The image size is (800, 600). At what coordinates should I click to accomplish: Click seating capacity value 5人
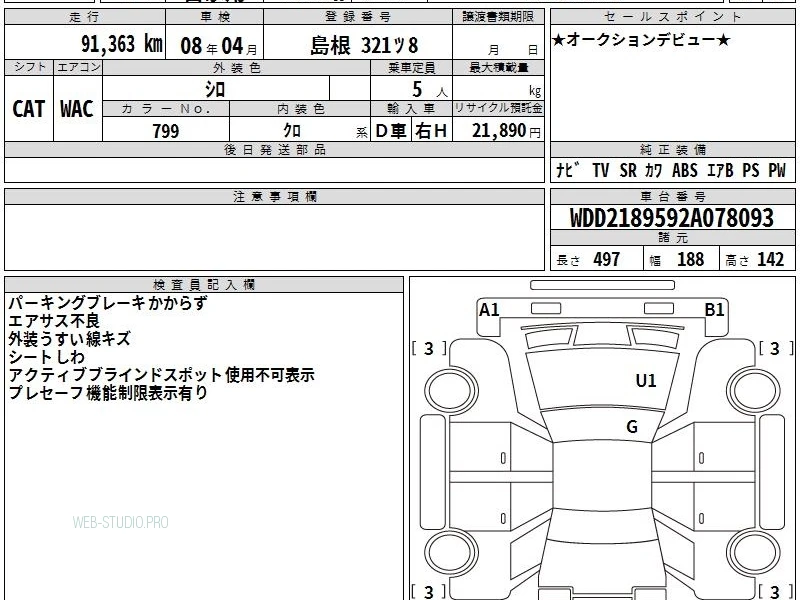pos(429,90)
